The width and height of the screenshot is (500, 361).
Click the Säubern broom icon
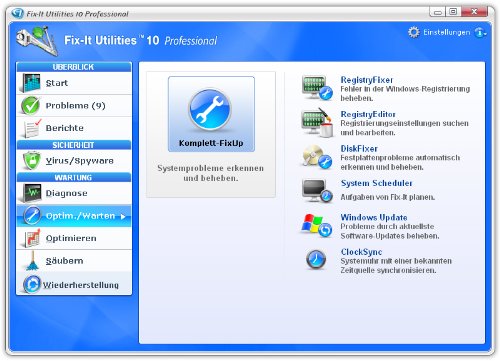tap(32, 261)
